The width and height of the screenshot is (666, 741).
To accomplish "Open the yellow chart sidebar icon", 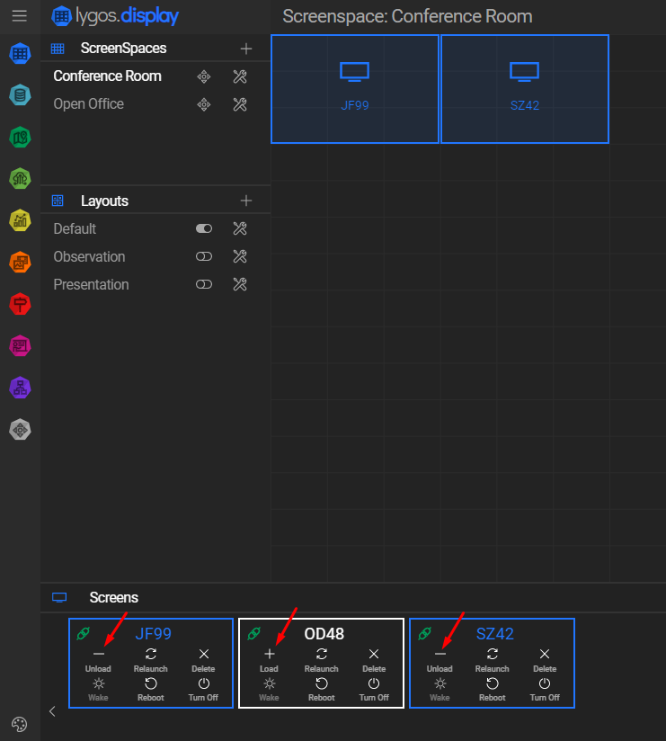I will point(20,221).
